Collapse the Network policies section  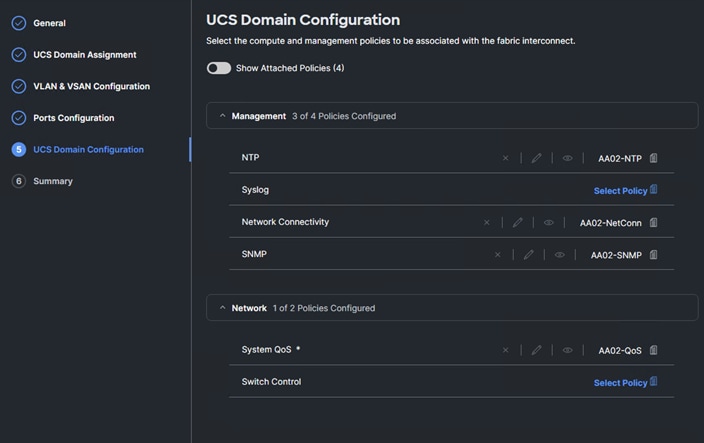[222, 308]
